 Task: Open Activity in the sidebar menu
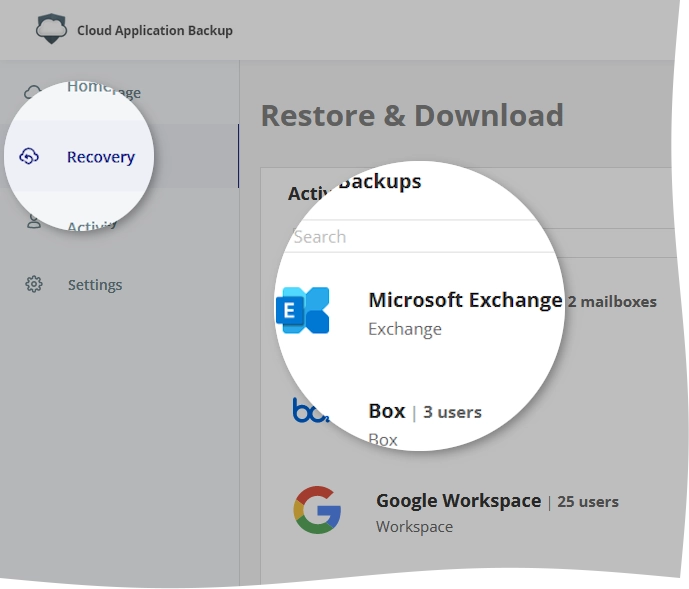point(92,226)
